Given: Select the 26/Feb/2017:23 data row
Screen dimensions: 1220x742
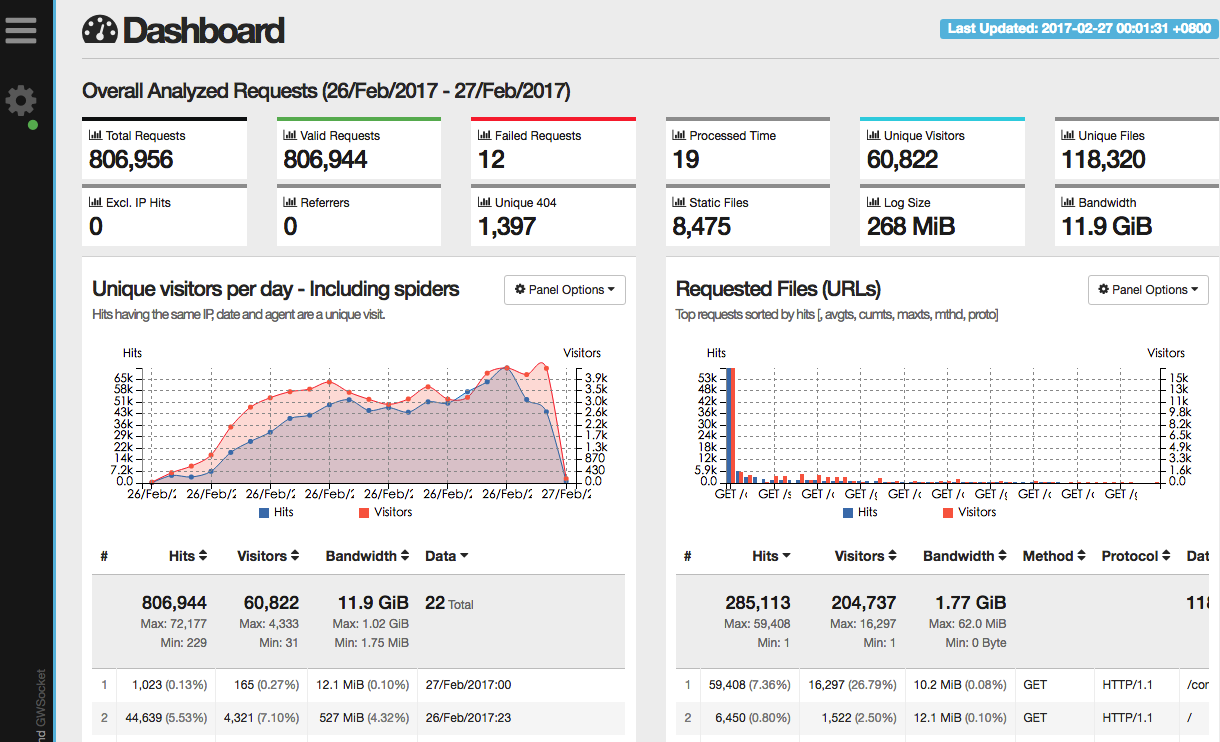Looking at the screenshot, I should 358,718.
